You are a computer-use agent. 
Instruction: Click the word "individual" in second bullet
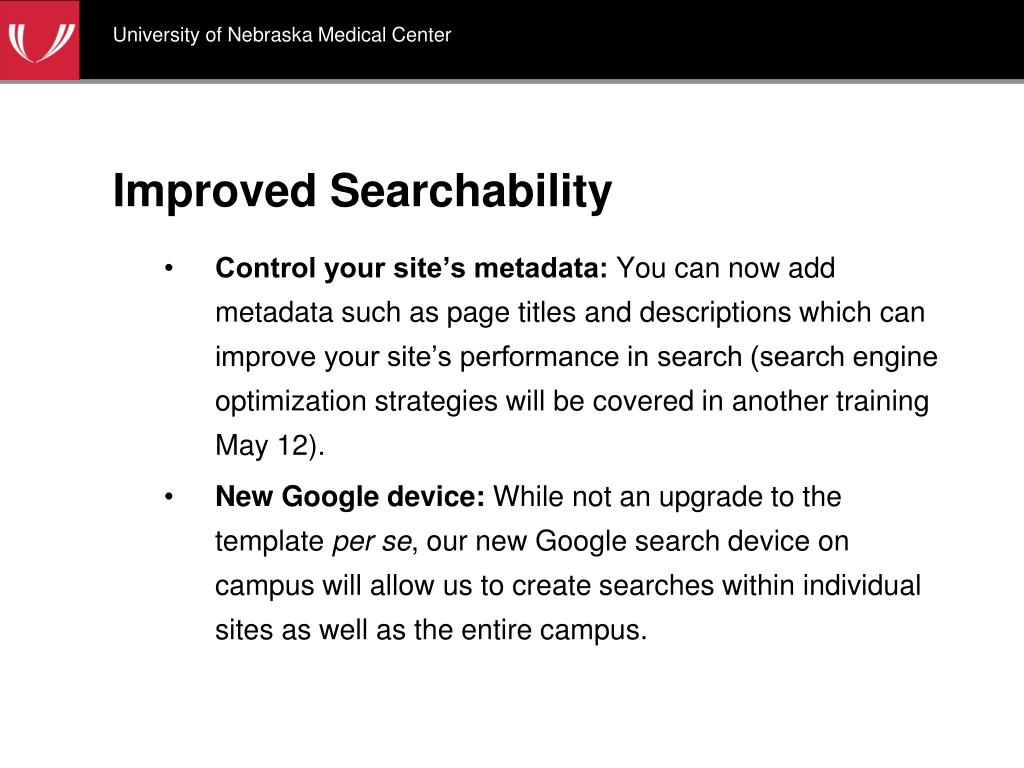click(861, 585)
